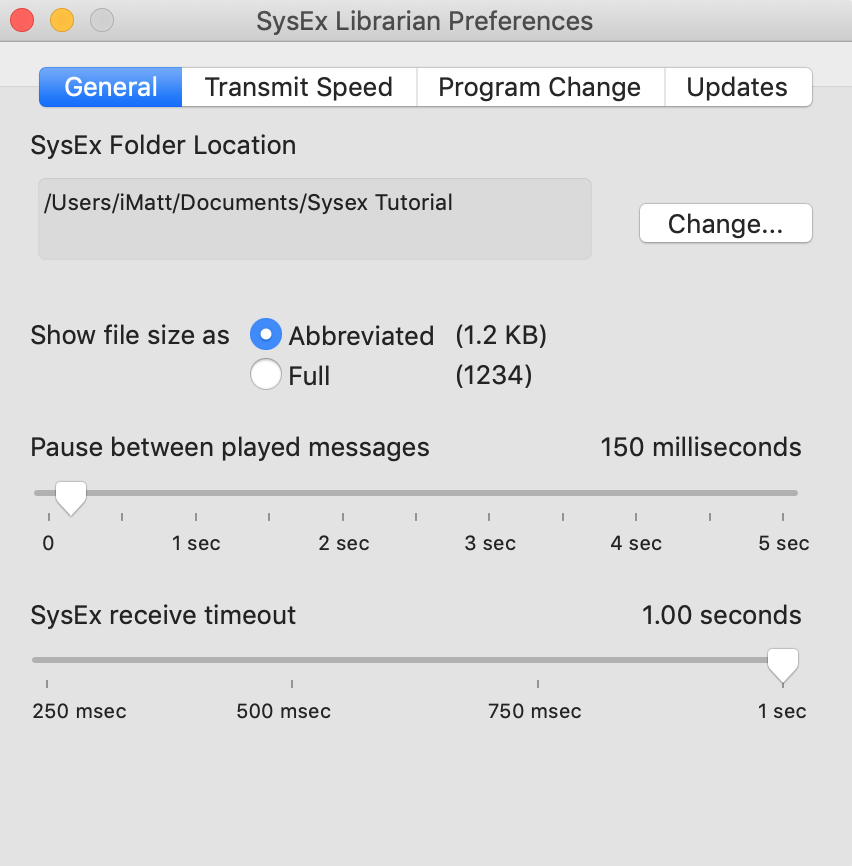
Task: Select the Program Change tab
Action: click(x=540, y=87)
